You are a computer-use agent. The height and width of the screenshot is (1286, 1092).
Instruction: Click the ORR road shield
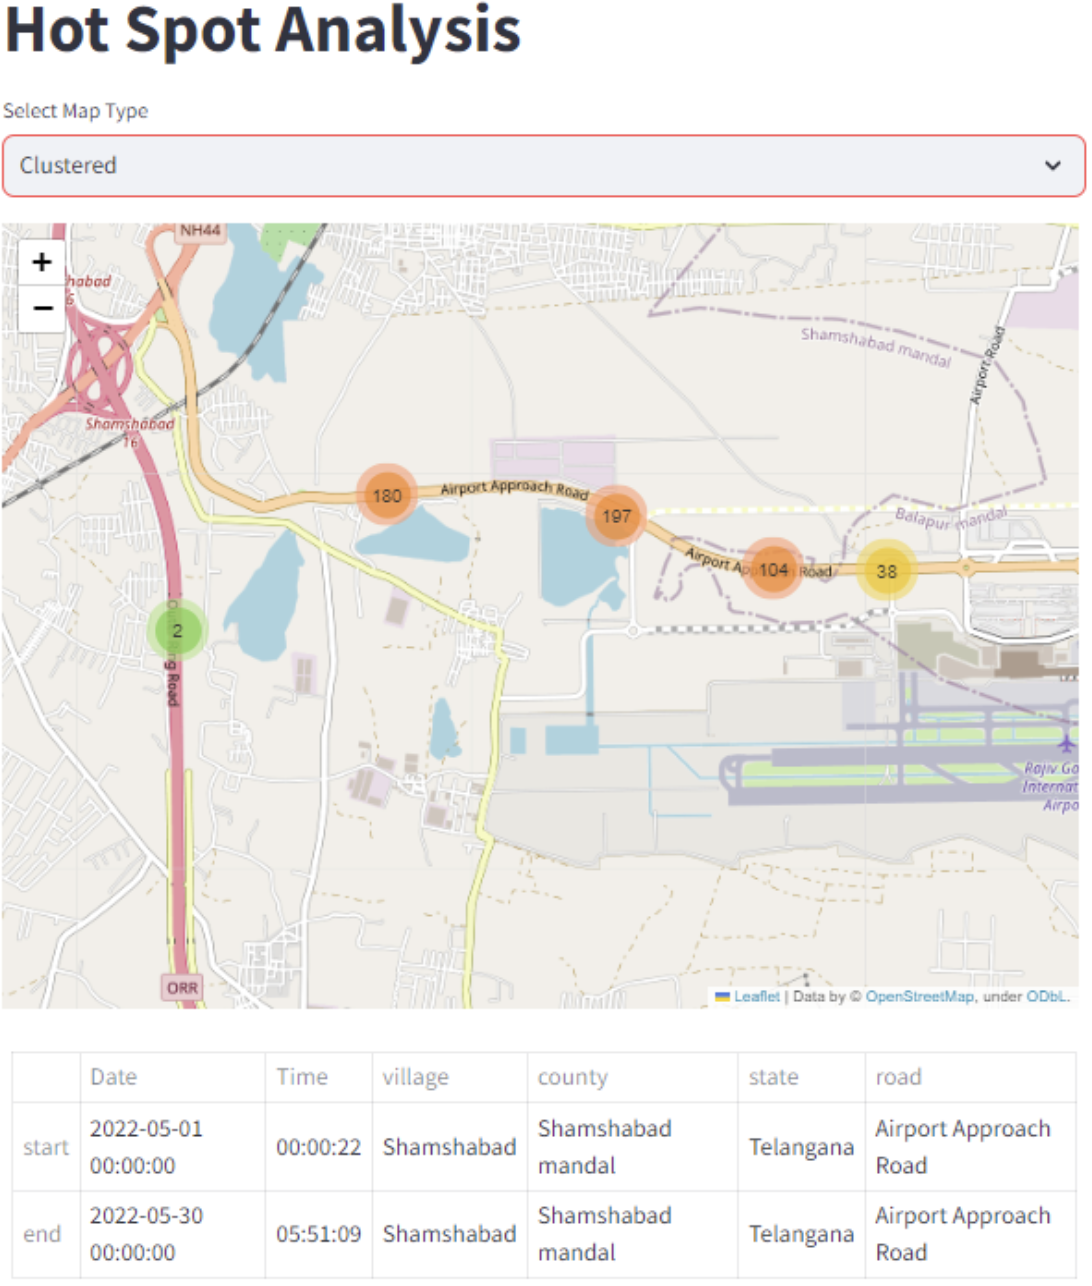pos(182,988)
